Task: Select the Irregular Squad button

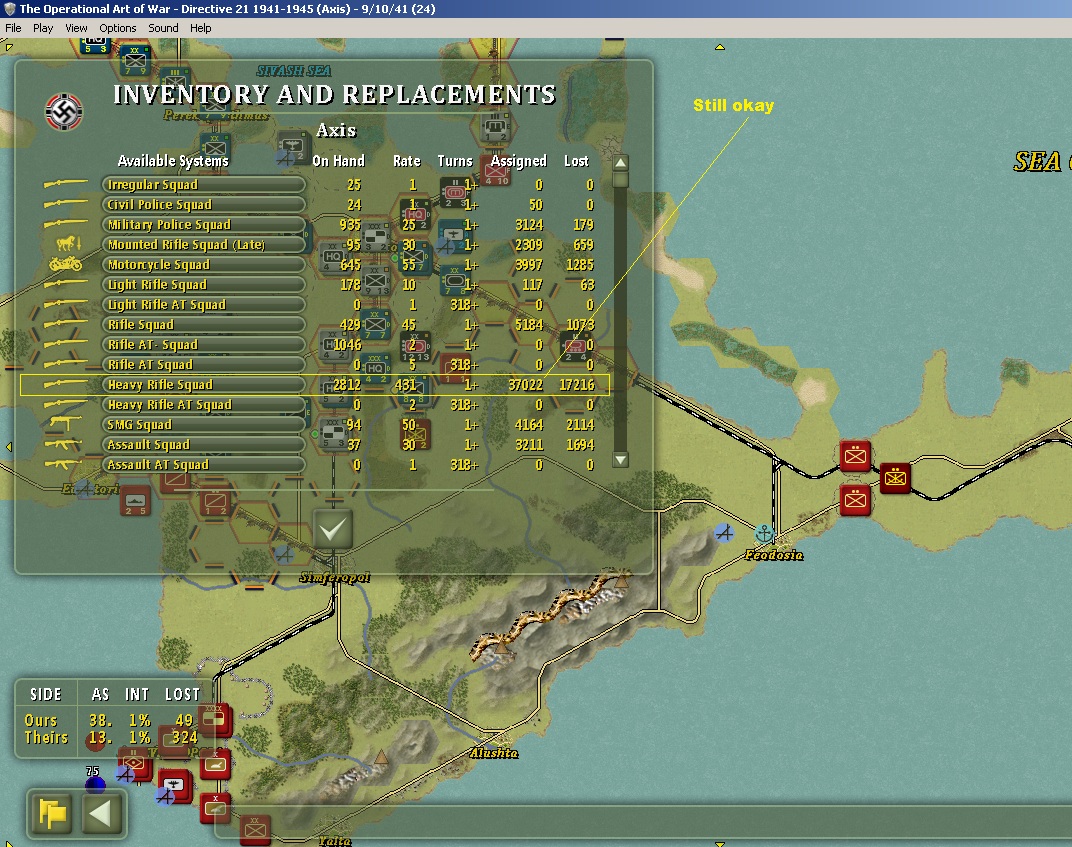Action: click(x=204, y=185)
